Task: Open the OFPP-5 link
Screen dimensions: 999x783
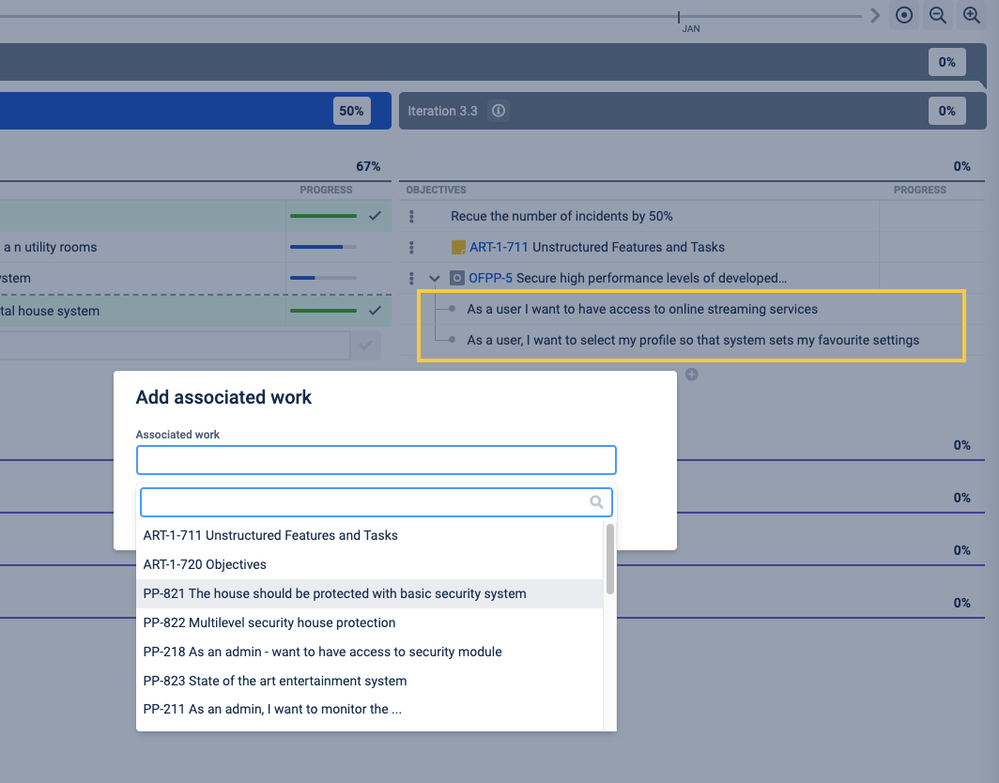Action: [x=491, y=278]
